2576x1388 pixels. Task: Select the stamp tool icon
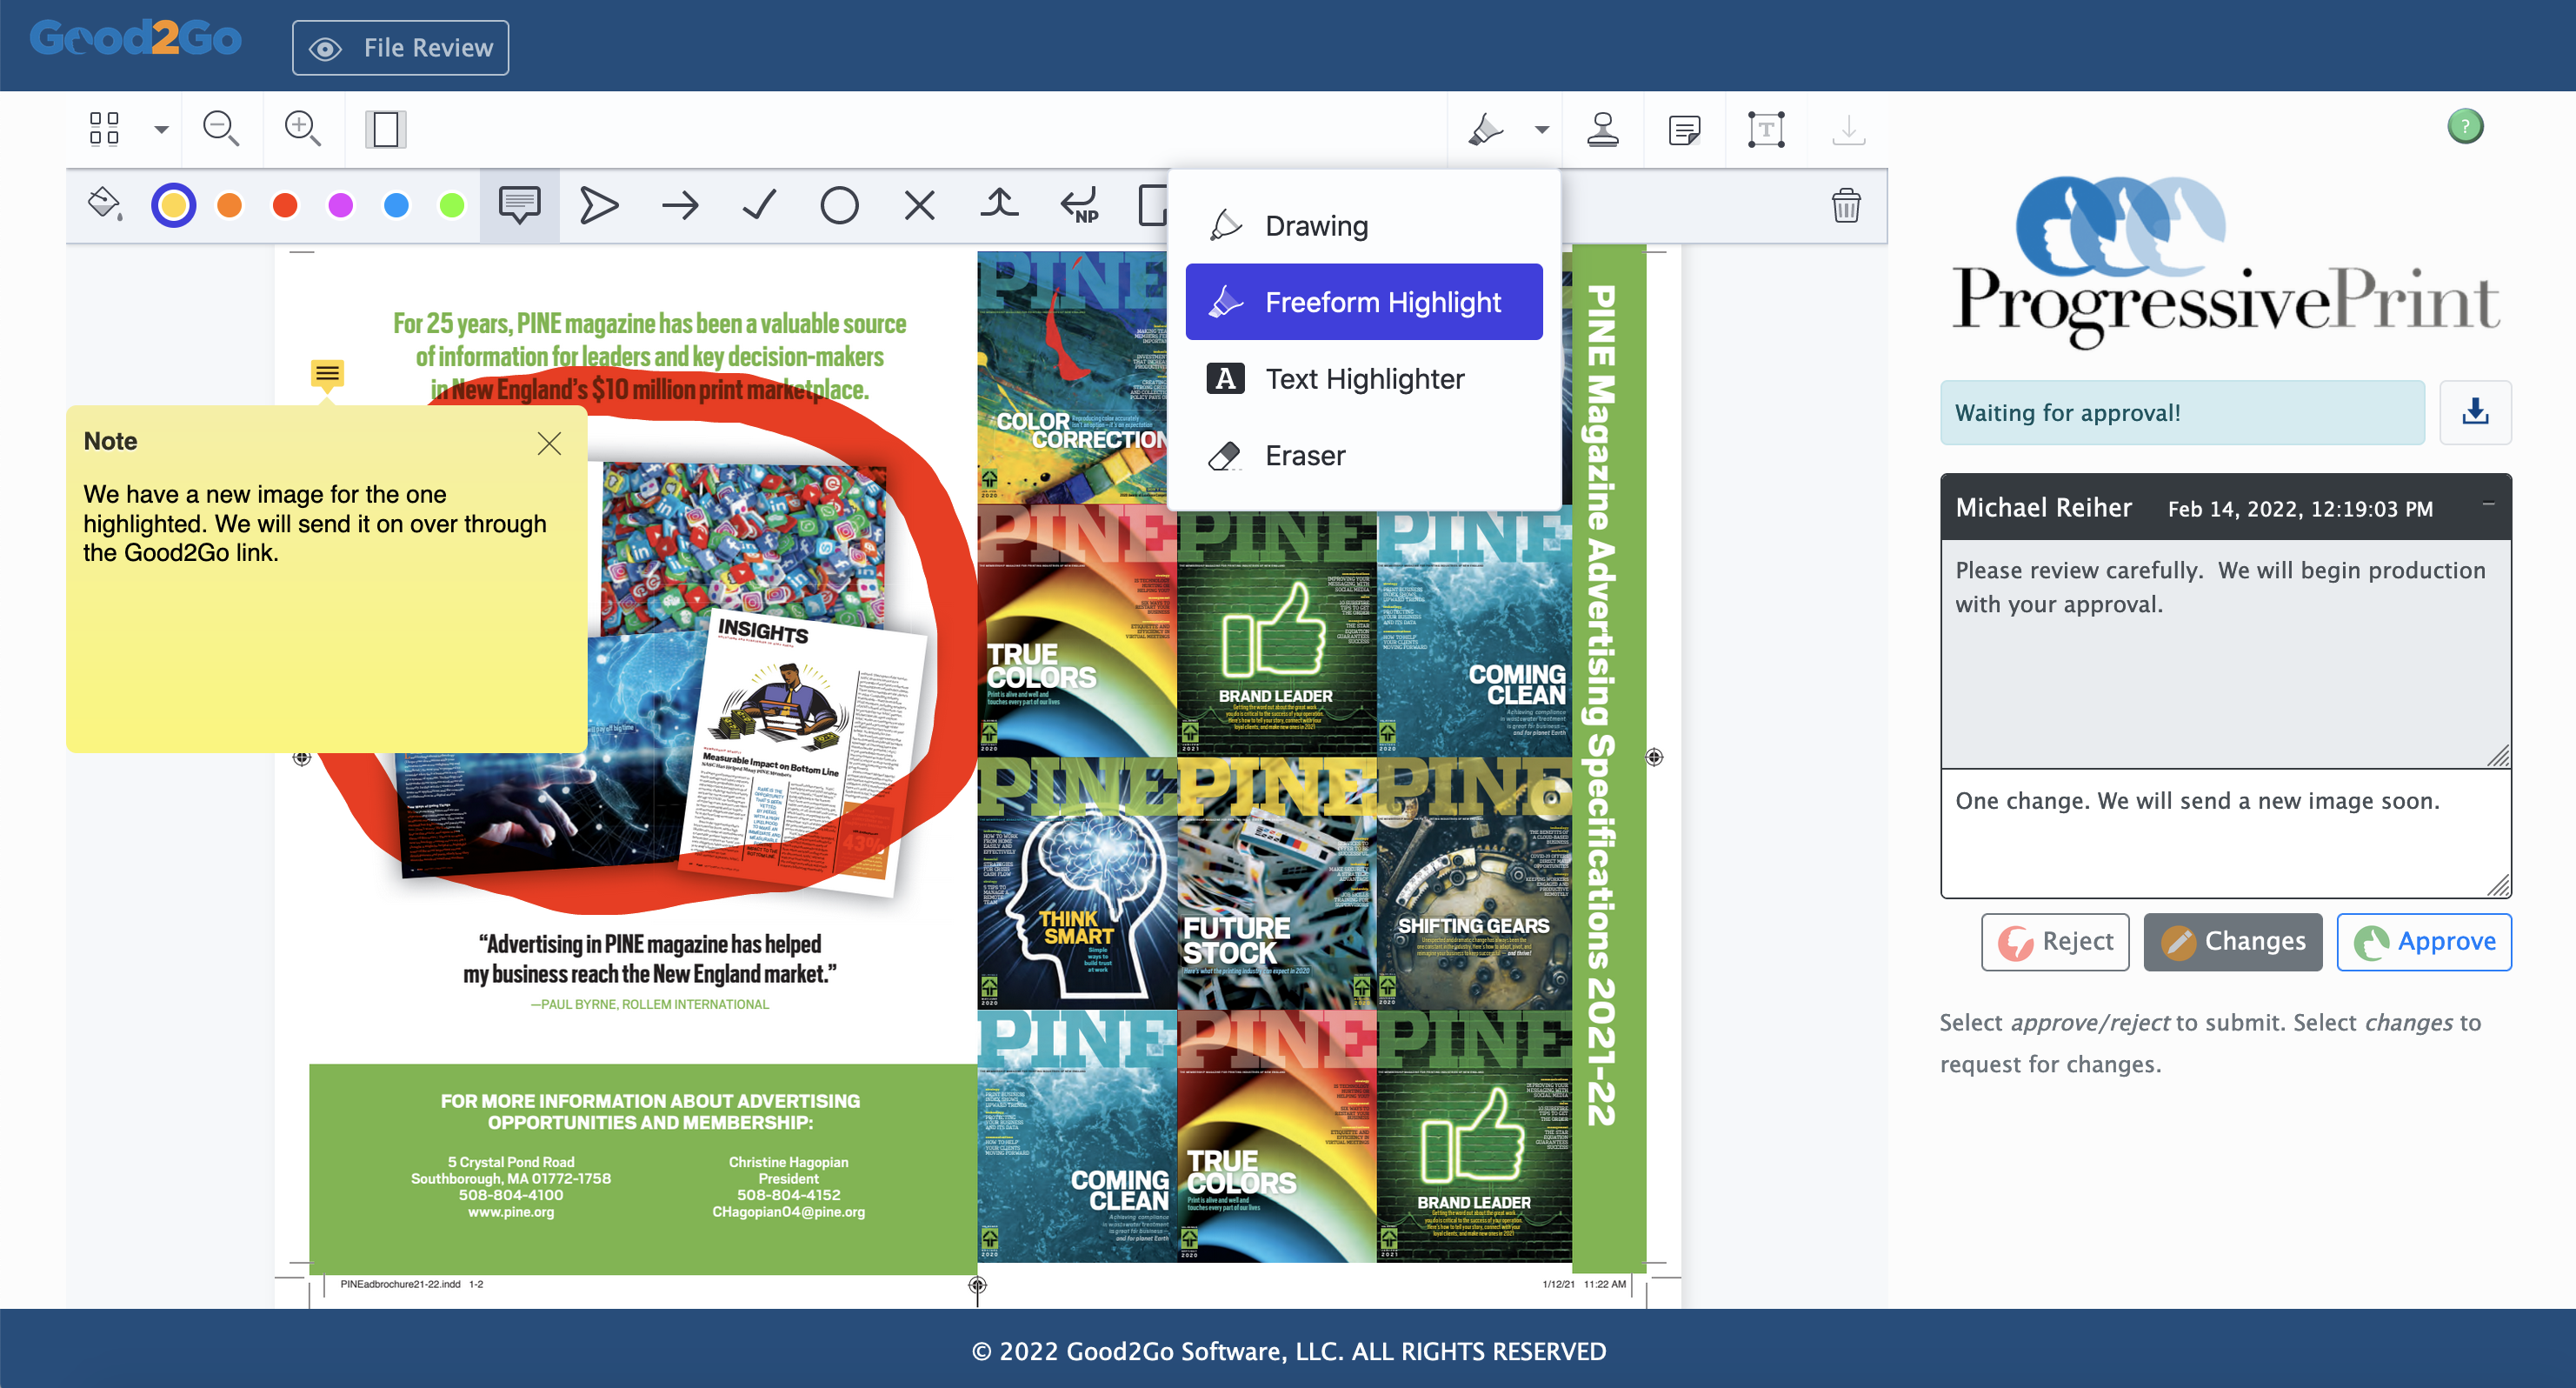pyautogui.click(x=1603, y=130)
